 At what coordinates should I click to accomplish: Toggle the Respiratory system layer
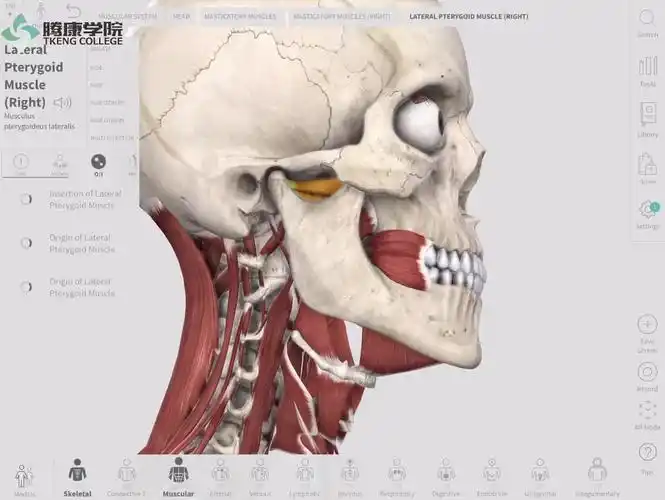[397, 475]
